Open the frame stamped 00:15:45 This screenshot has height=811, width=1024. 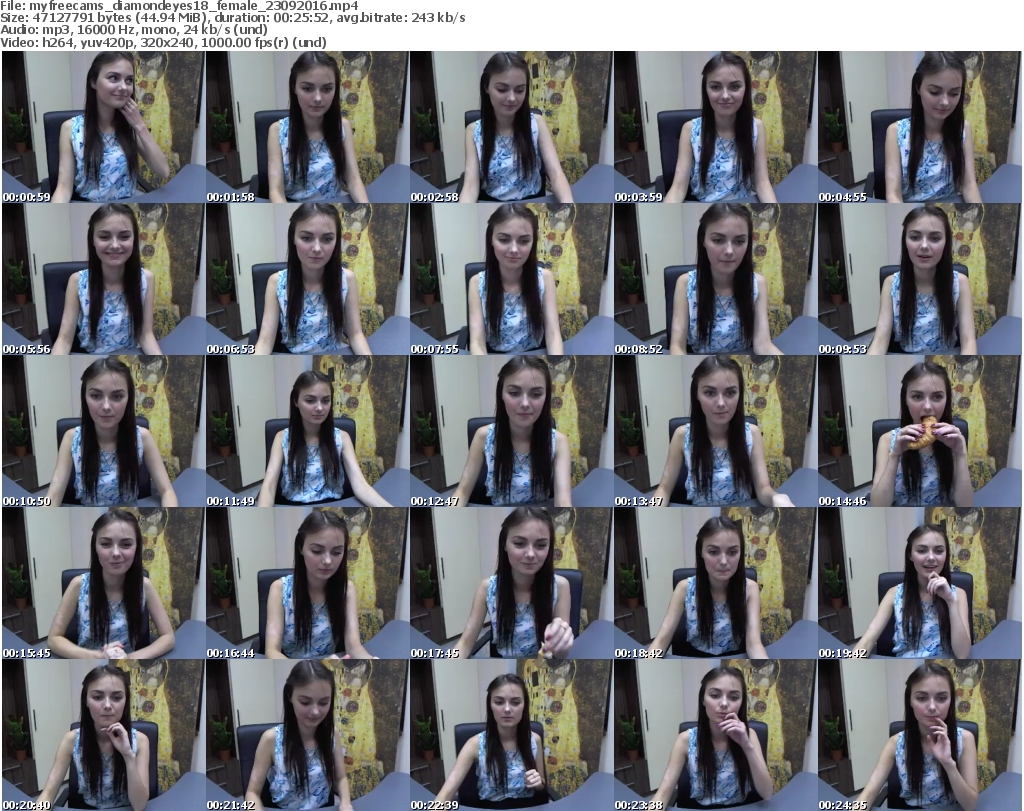[103, 583]
